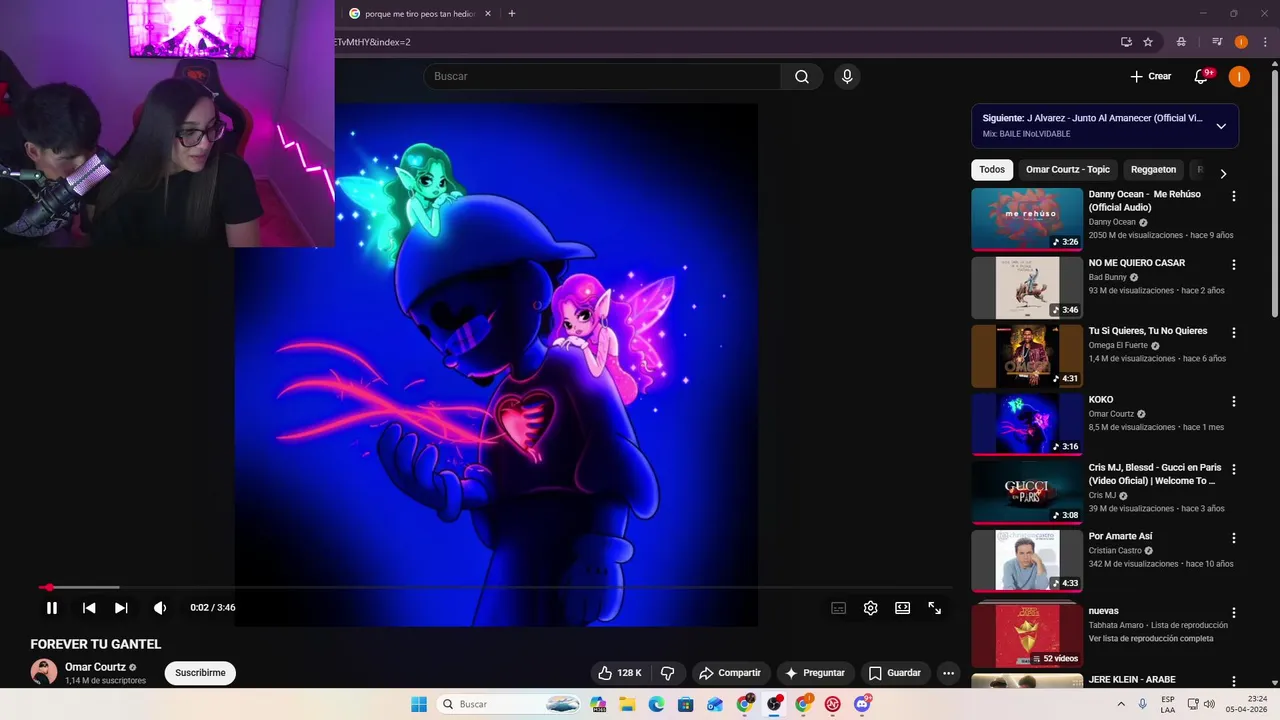Open the Windows Start menu
This screenshot has height=720, width=1280.
(419, 704)
